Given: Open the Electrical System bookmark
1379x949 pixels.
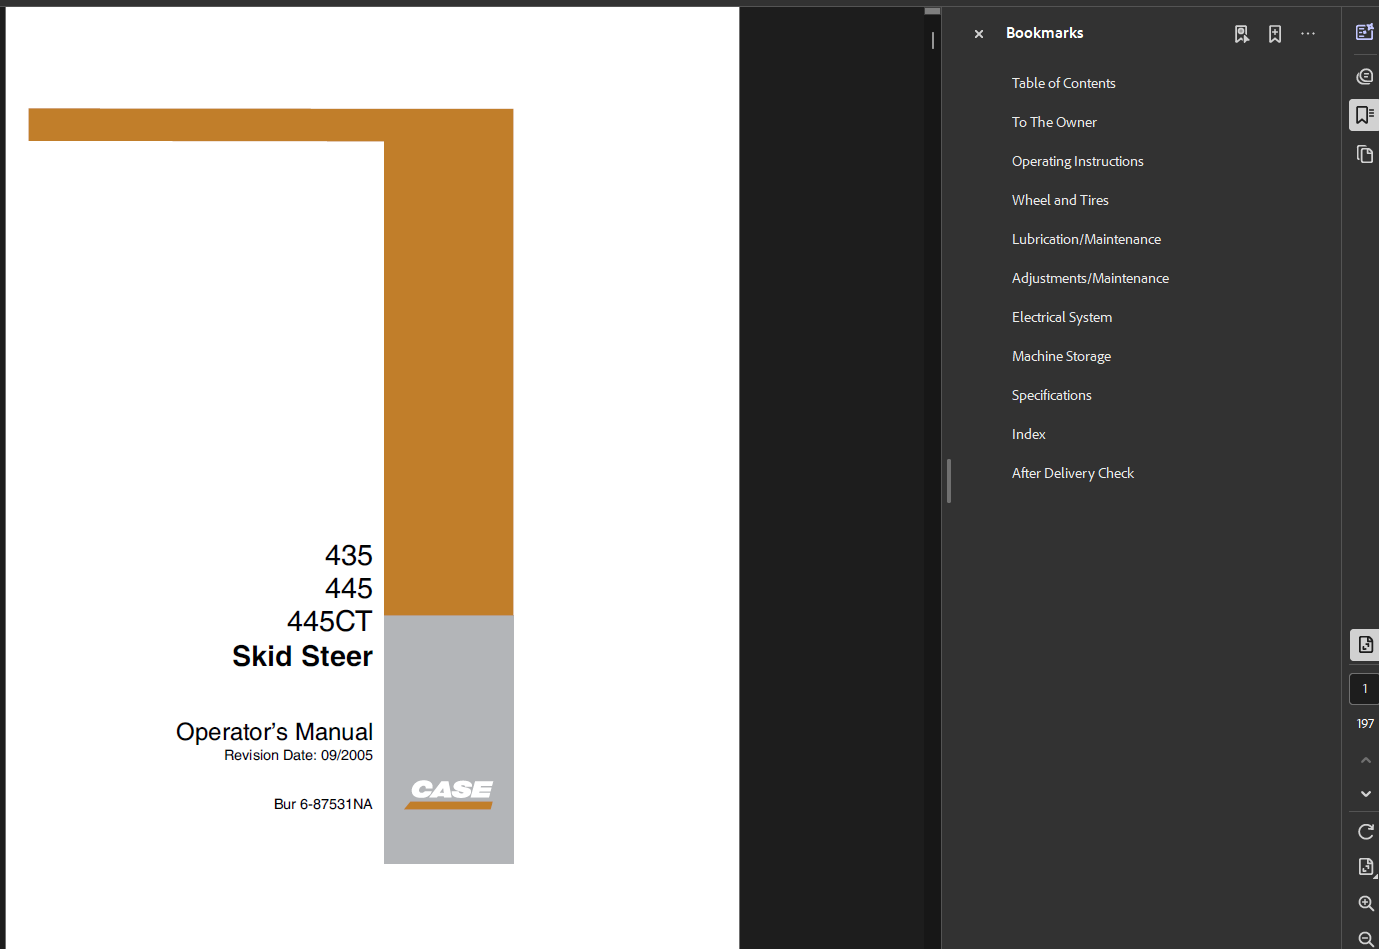Looking at the screenshot, I should [1061, 317].
